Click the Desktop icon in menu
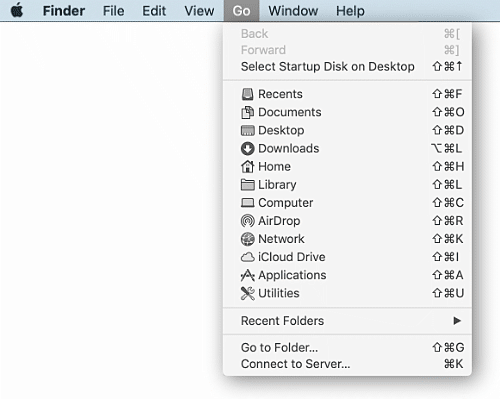Image resolution: width=500 pixels, height=399 pixels. click(x=247, y=130)
